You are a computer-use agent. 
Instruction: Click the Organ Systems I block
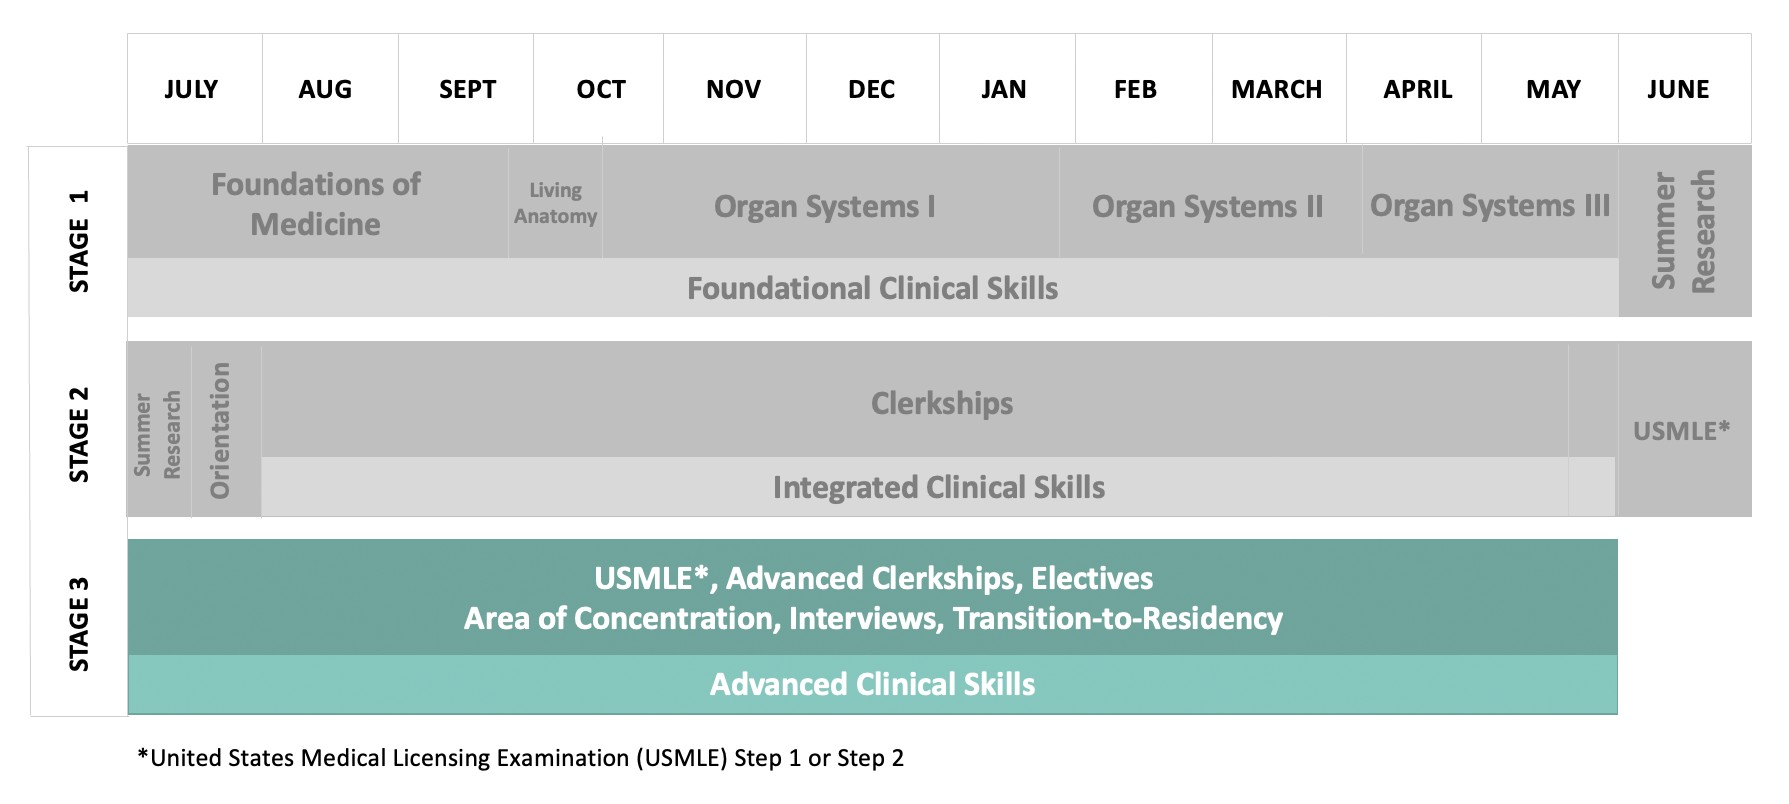coord(825,206)
